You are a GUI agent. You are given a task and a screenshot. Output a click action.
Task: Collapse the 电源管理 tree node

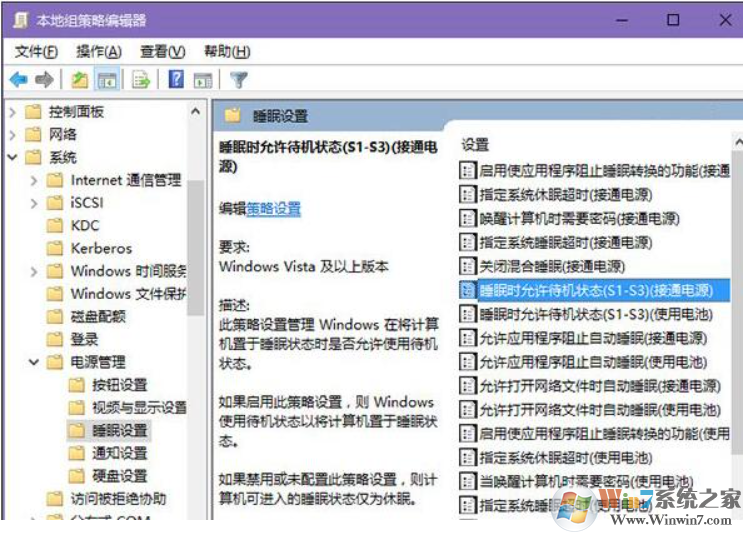coord(34,362)
